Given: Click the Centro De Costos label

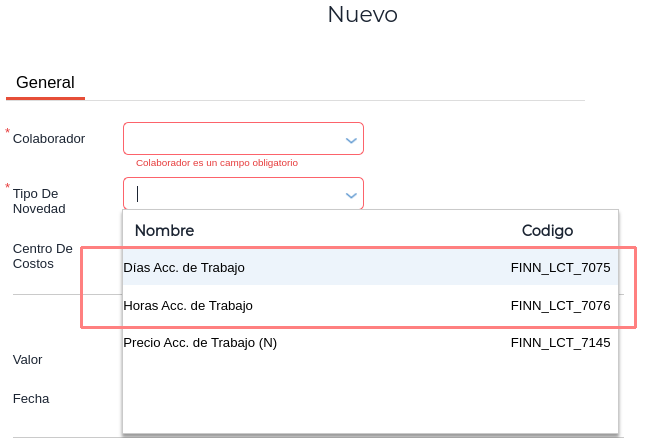Looking at the screenshot, I should click(43, 256).
